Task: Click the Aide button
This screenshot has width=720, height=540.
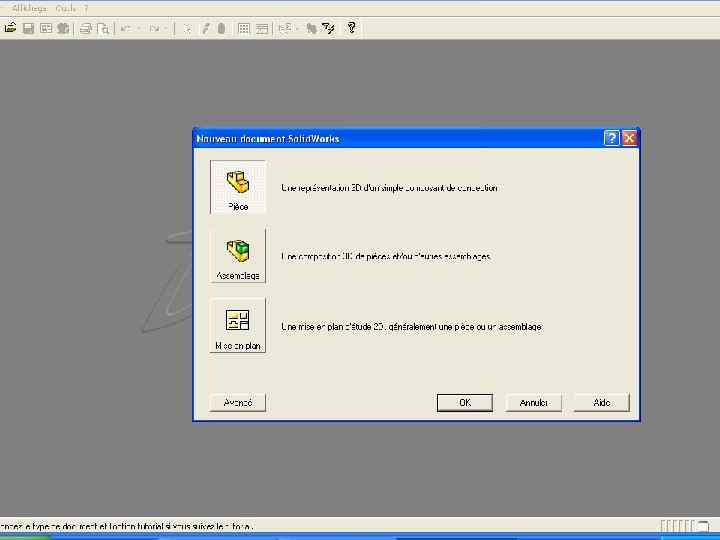Action: pyautogui.click(x=602, y=403)
